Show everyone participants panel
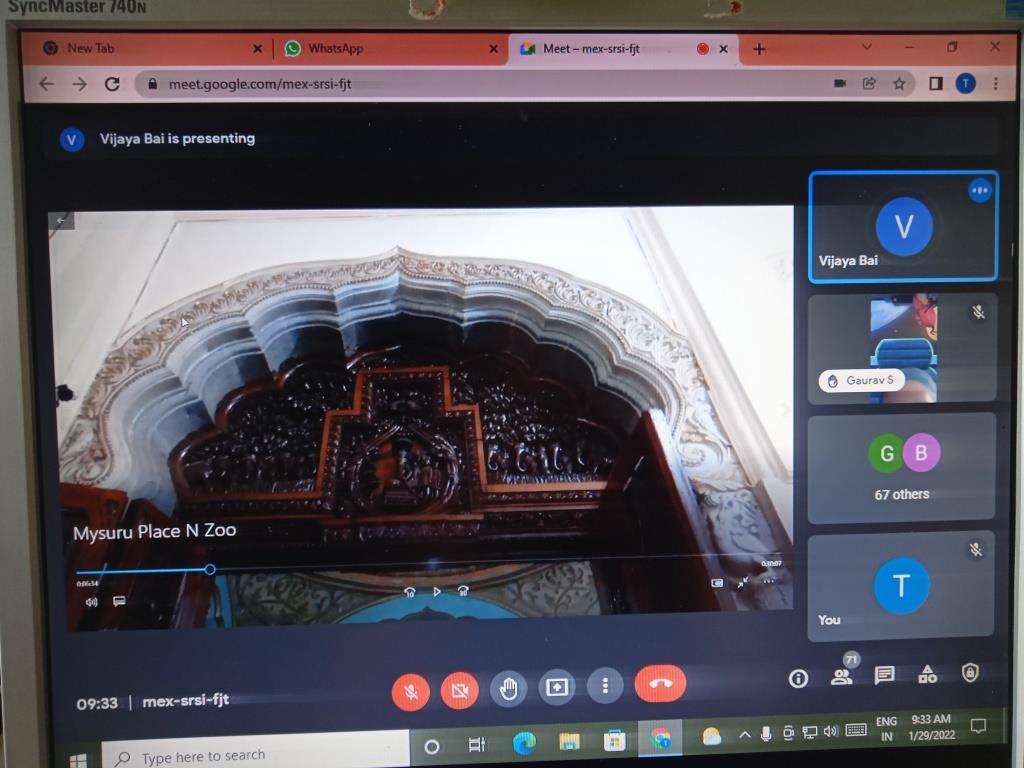The height and width of the screenshot is (768, 1024). pyautogui.click(x=841, y=677)
